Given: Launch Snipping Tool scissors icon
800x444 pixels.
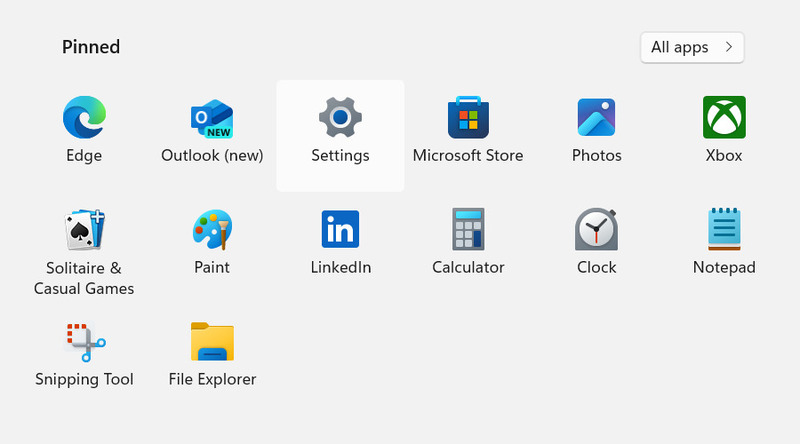Looking at the screenshot, I should click(85, 342).
